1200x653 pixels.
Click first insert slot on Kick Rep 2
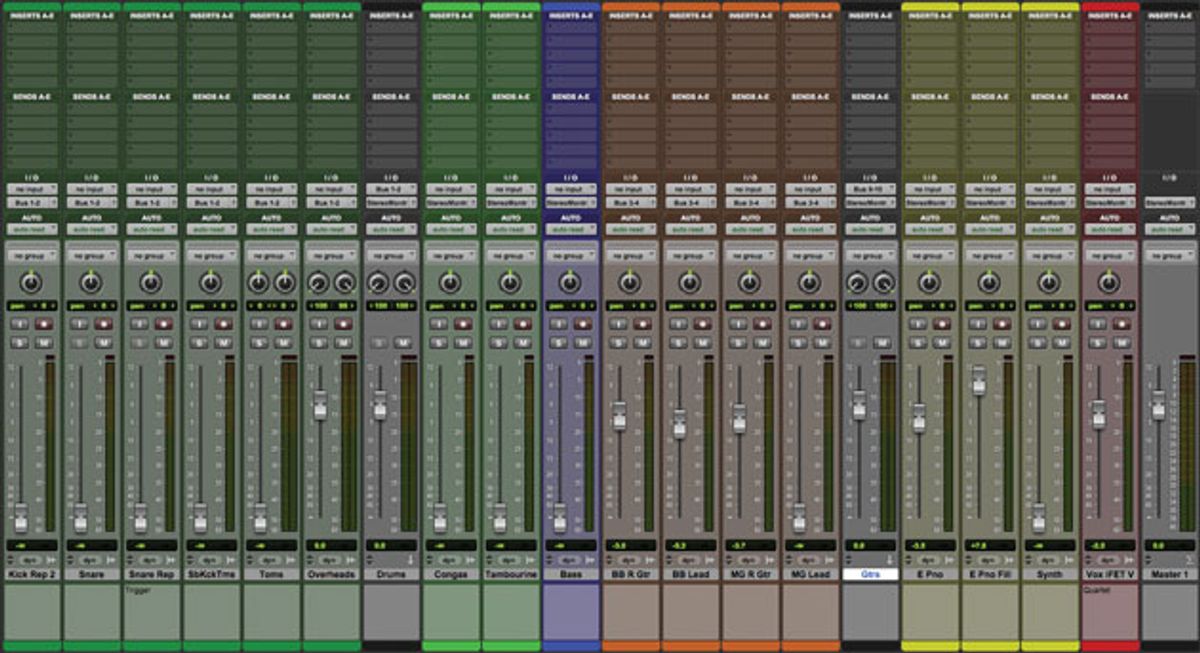[x=32, y=29]
